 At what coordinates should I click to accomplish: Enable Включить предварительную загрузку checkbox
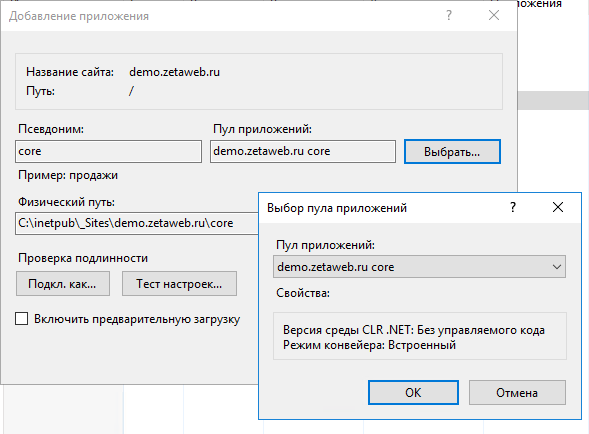pos(21,319)
